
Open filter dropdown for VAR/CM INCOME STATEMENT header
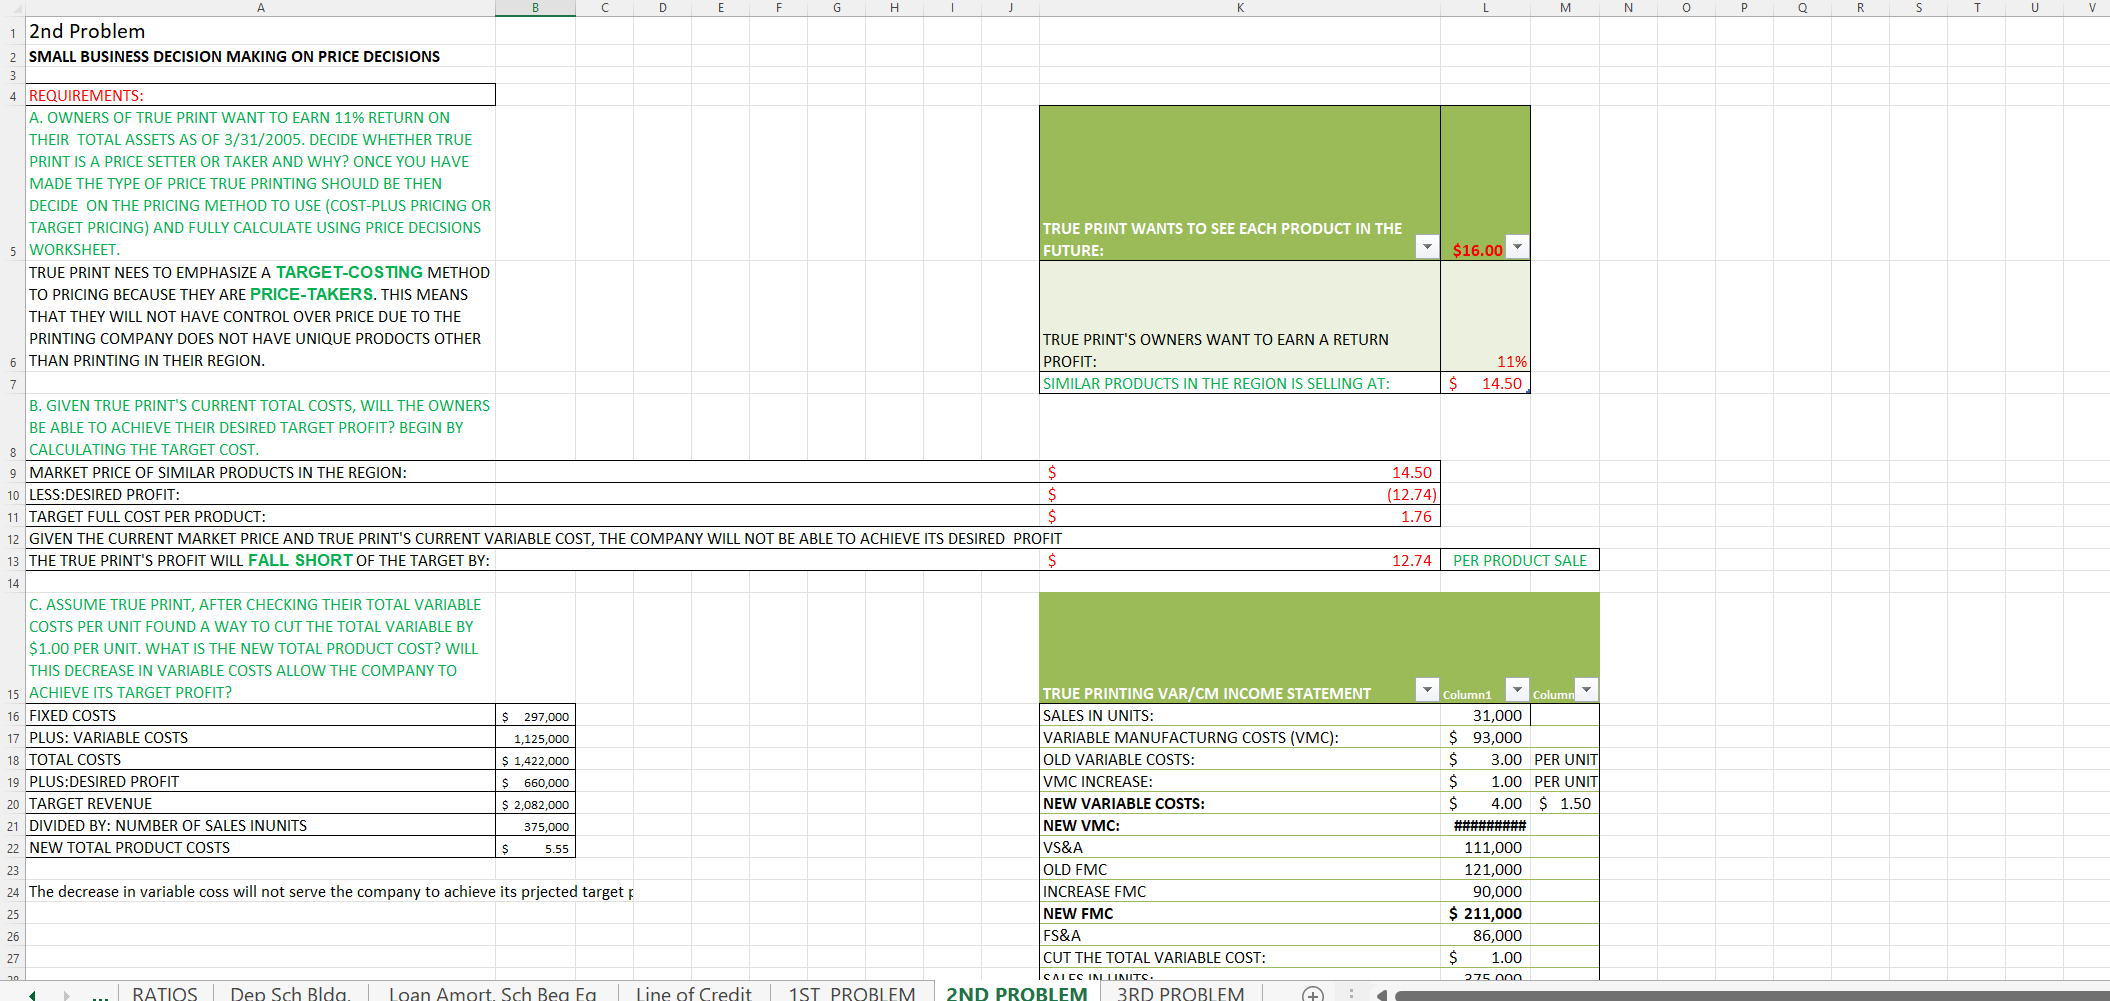1427,690
